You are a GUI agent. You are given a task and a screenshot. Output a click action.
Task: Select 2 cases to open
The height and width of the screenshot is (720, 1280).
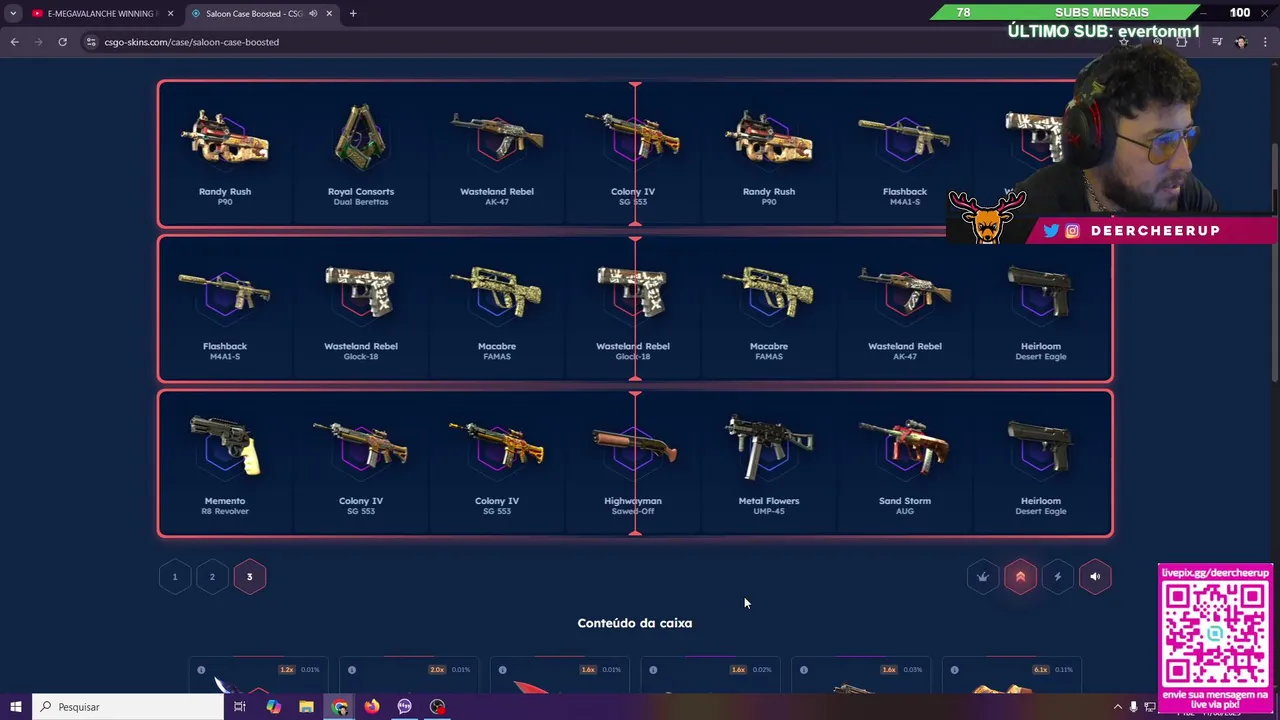(x=212, y=576)
